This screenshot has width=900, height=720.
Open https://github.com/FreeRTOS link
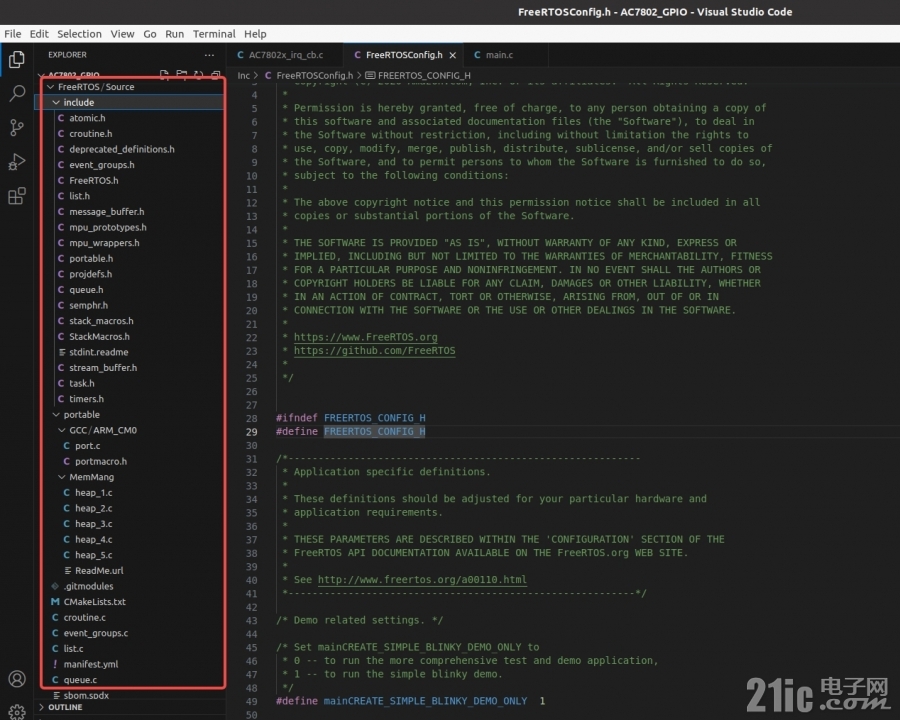(375, 350)
